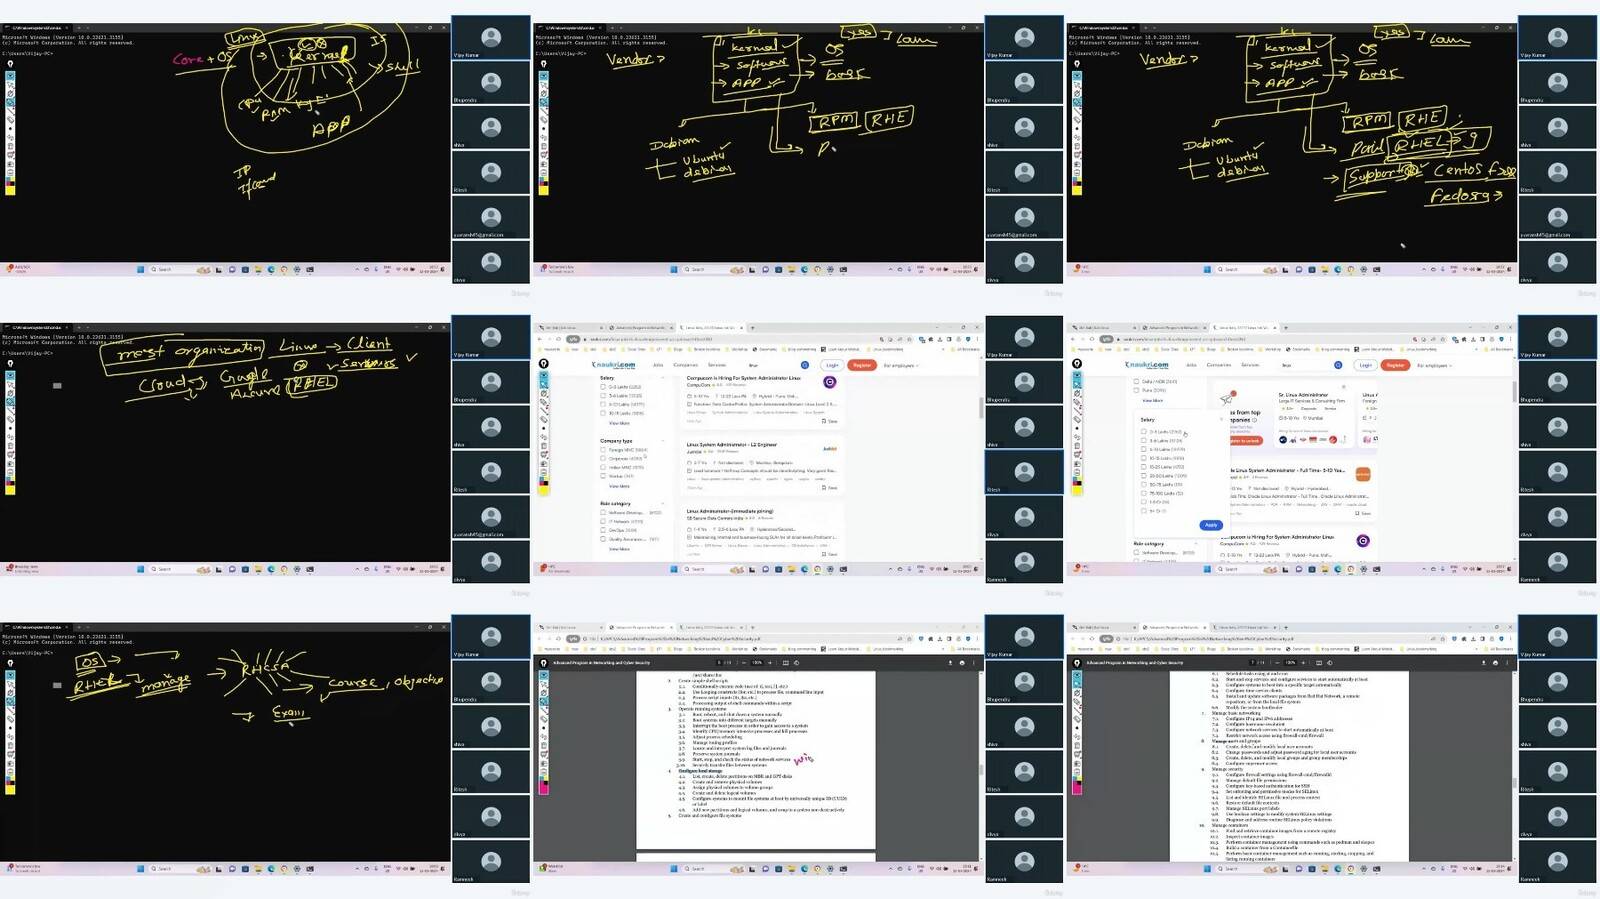Click fit-to-page icon in pink-annotated PDF toolbar
Viewport: 1600px width, 899px height.
785,662
